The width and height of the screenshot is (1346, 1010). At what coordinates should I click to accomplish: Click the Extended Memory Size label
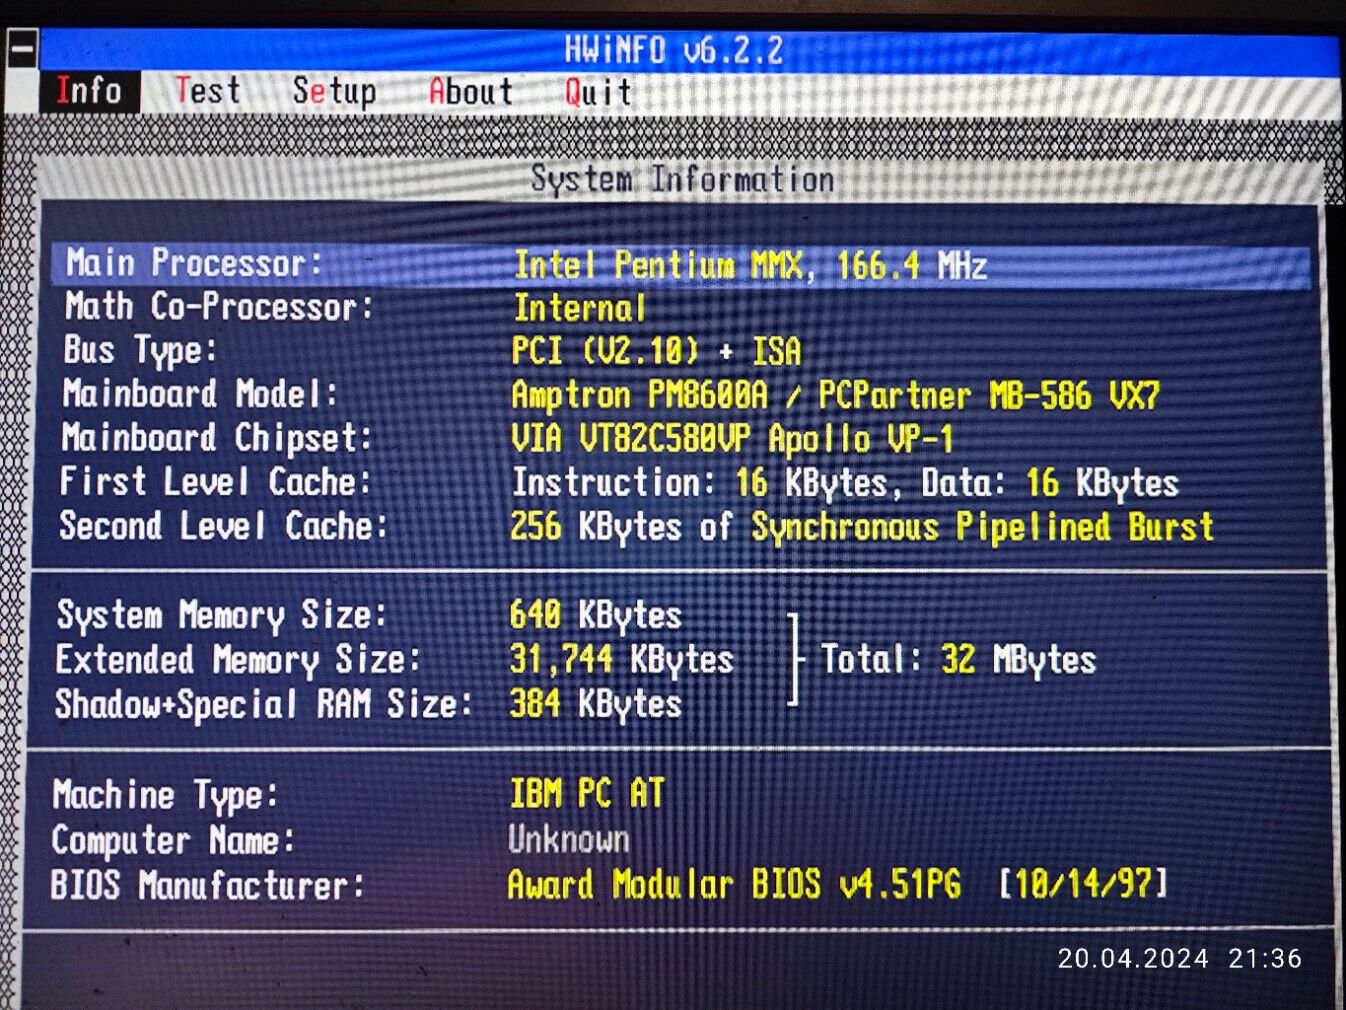click(238, 660)
